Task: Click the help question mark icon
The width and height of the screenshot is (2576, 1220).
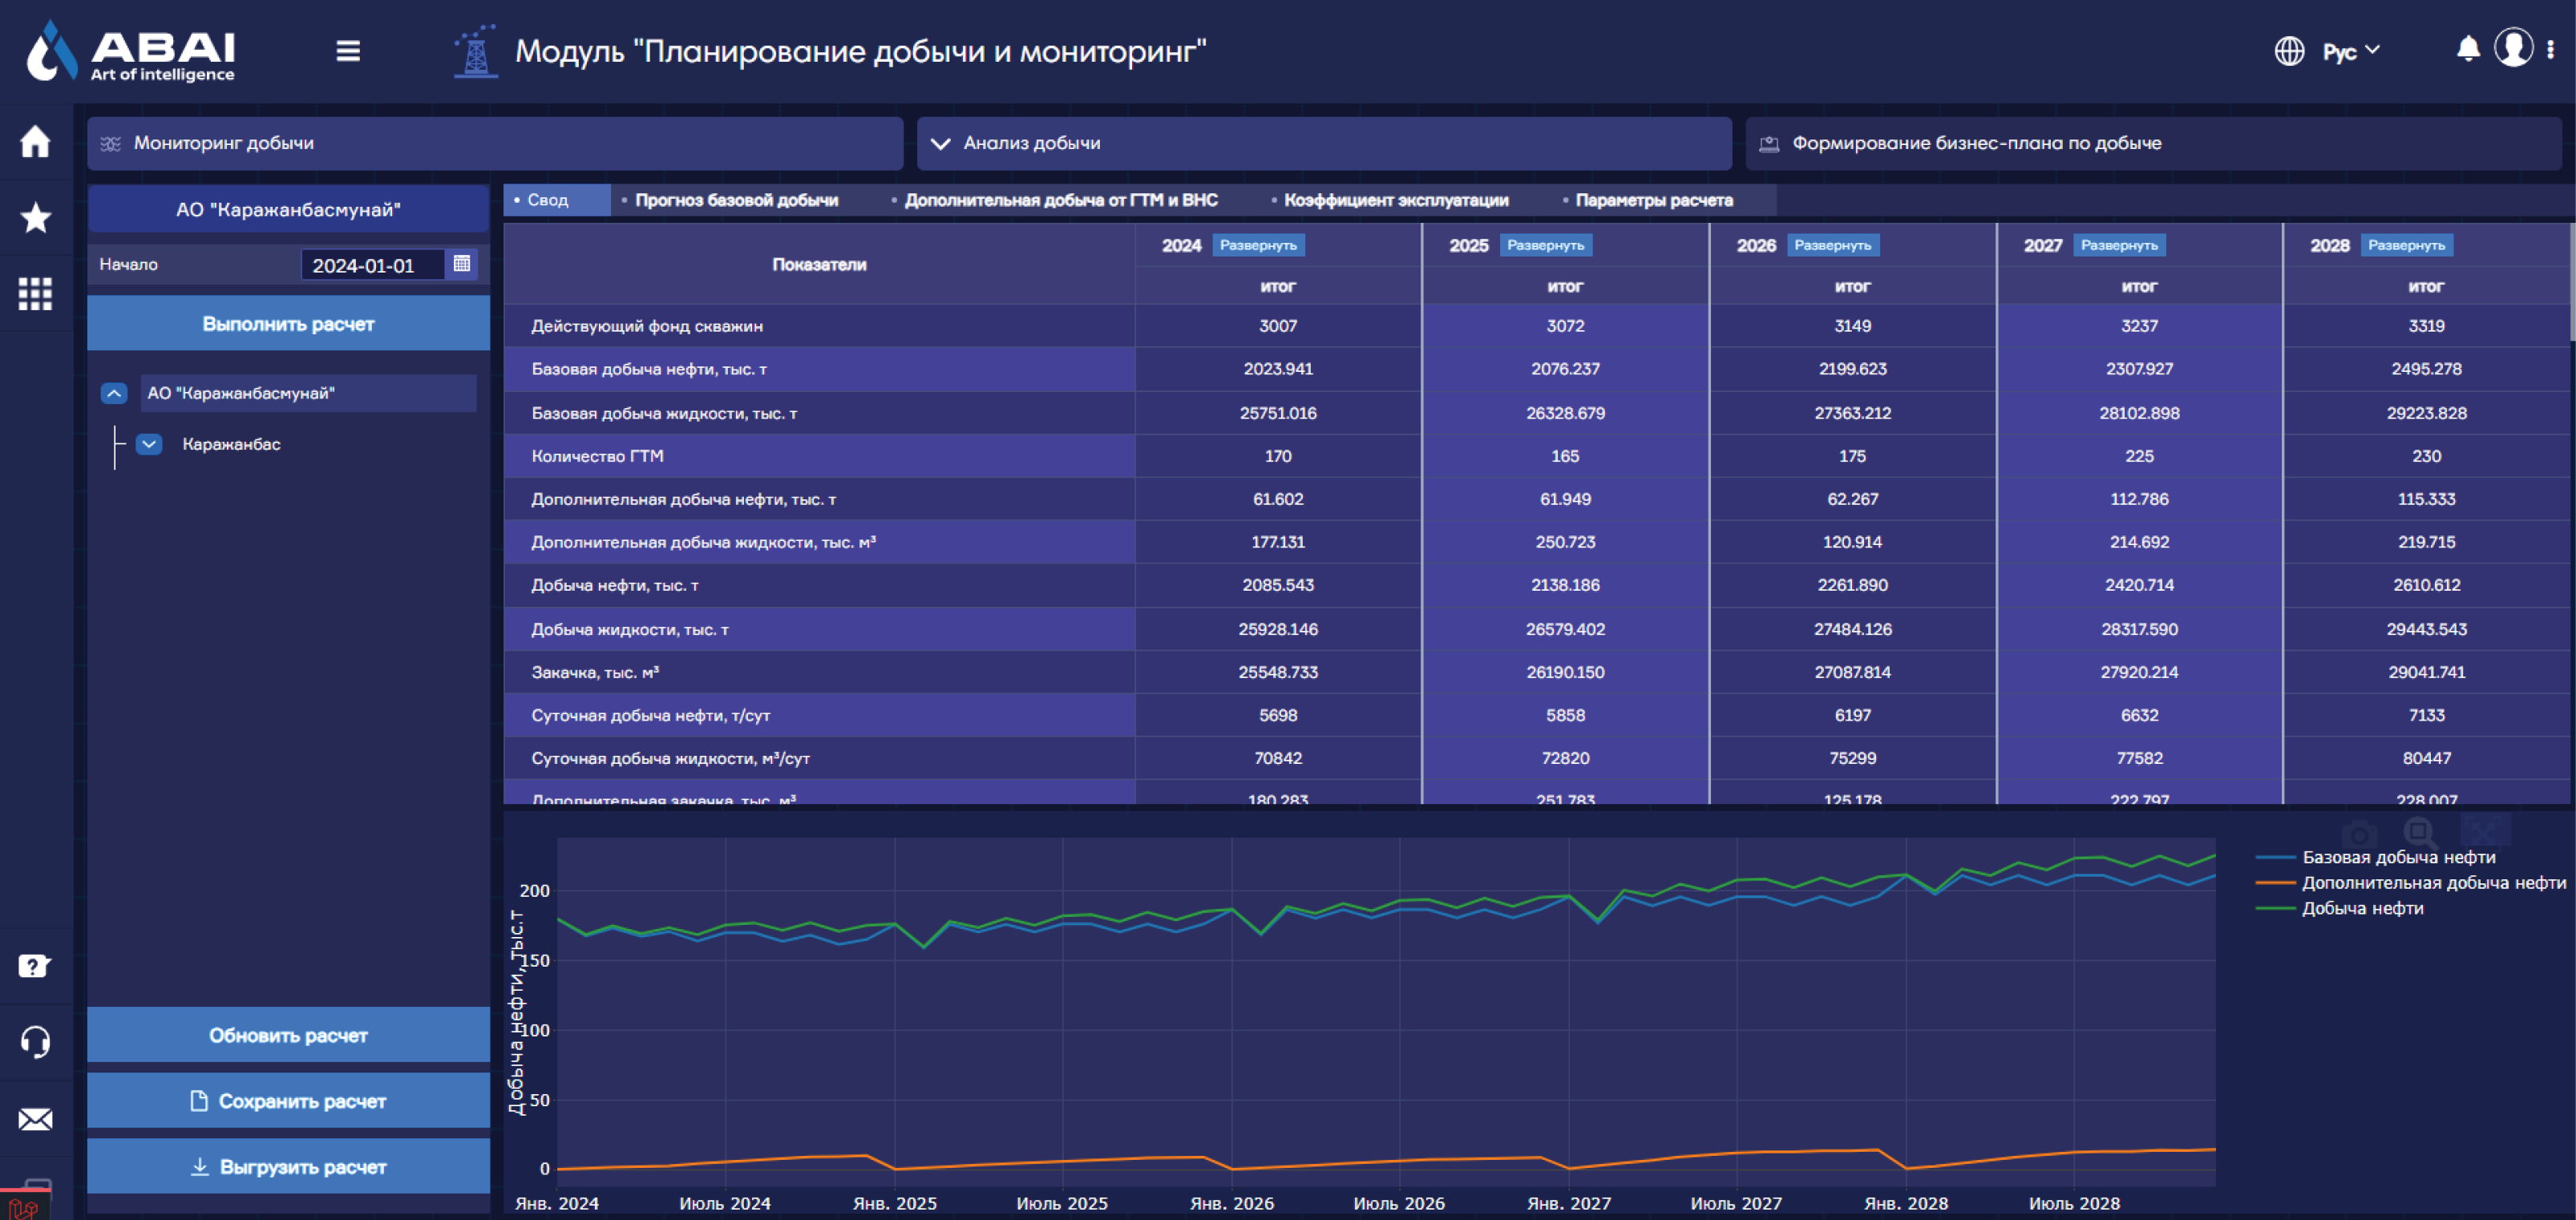Action: pos(35,966)
